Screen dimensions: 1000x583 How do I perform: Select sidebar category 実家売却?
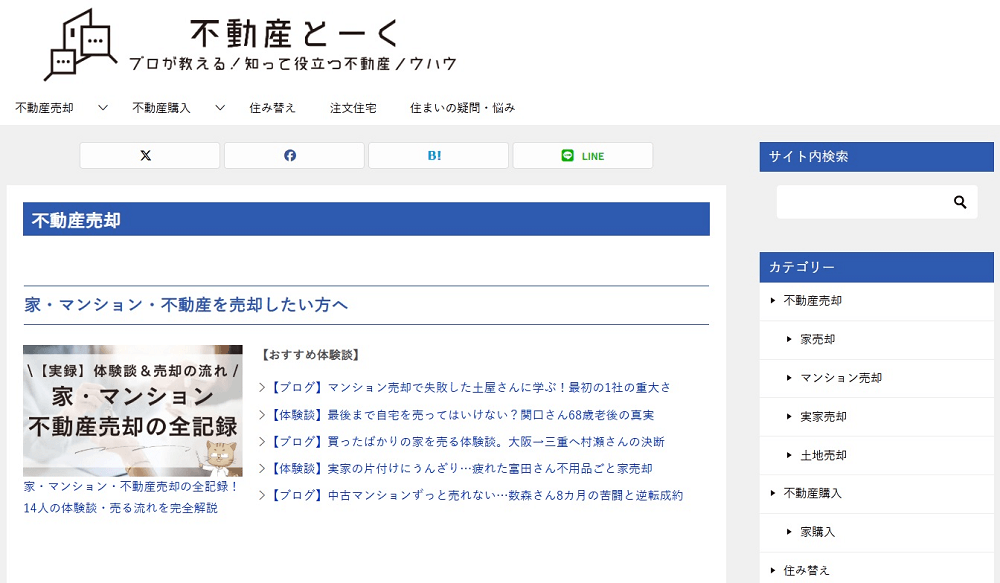(823, 417)
